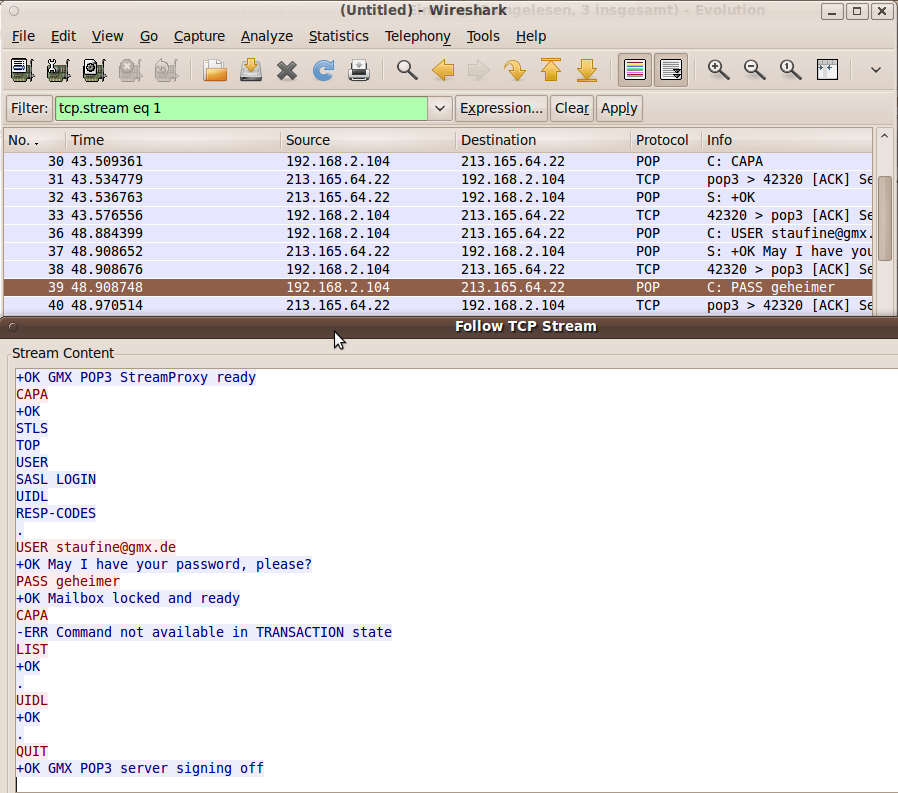Open a capture file with the folder icon

[214, 70]
